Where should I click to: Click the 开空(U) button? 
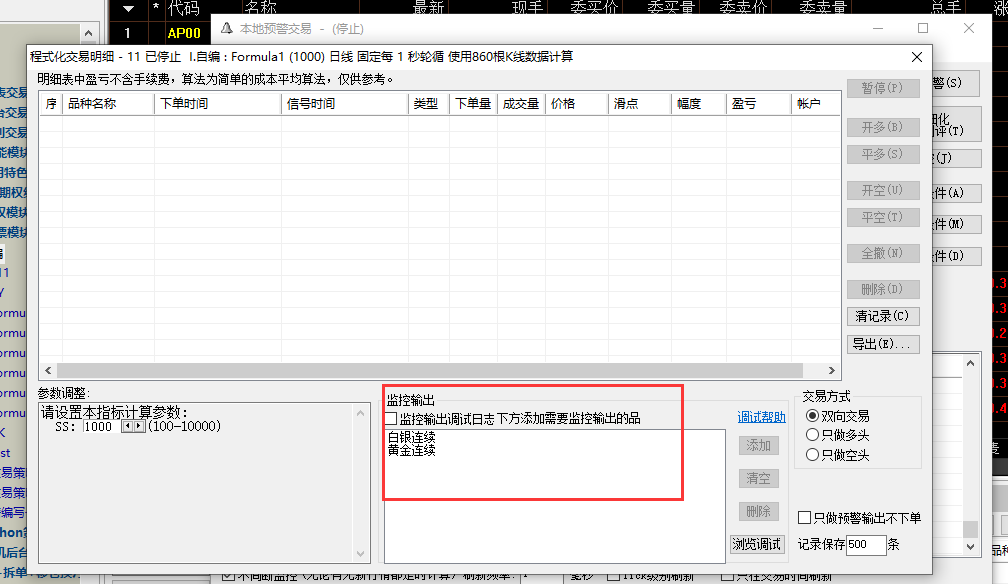pos(883,190)
